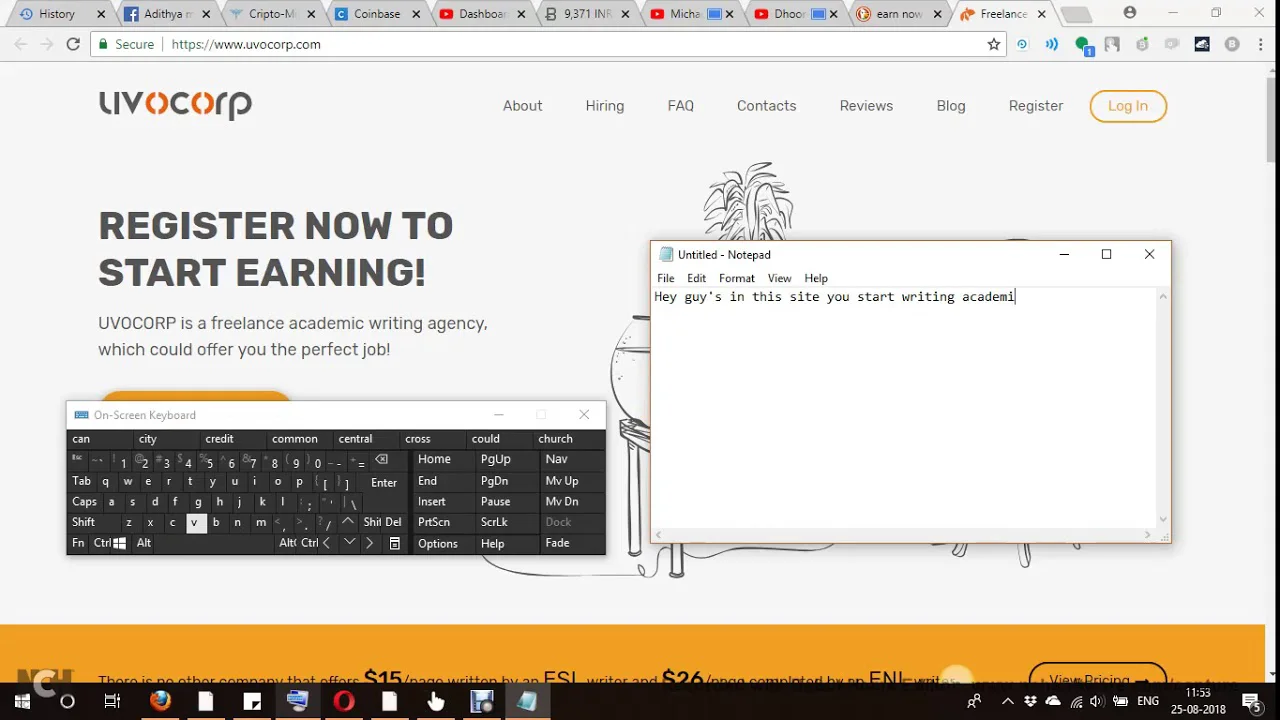Image resolution: width=1280 pixels, height=720 pixels.
Task: Click the up arrow key on On-Screen Keyboard
Action: pyautogui.click(x=347, y=522)
